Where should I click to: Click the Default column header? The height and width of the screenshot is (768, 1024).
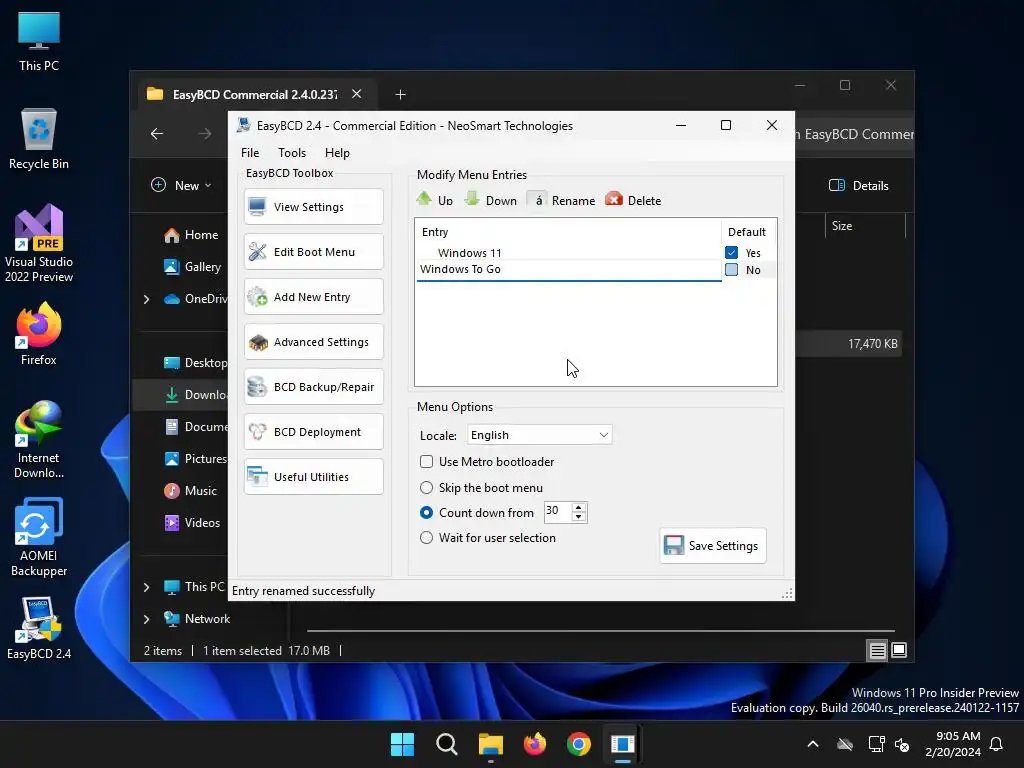pos(748,232)
